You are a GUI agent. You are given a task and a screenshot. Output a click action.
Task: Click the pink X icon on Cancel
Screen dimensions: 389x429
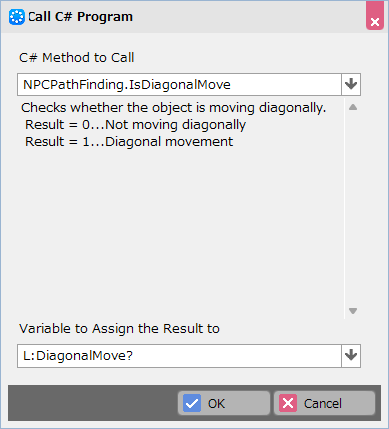288,403
